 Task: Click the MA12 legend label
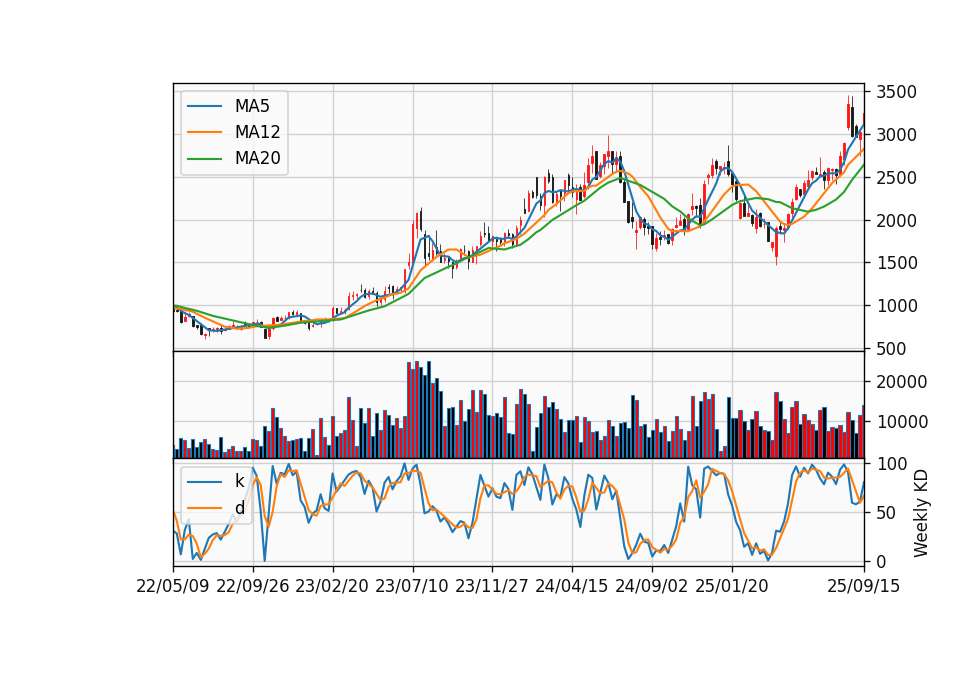[x=257, y=132]
